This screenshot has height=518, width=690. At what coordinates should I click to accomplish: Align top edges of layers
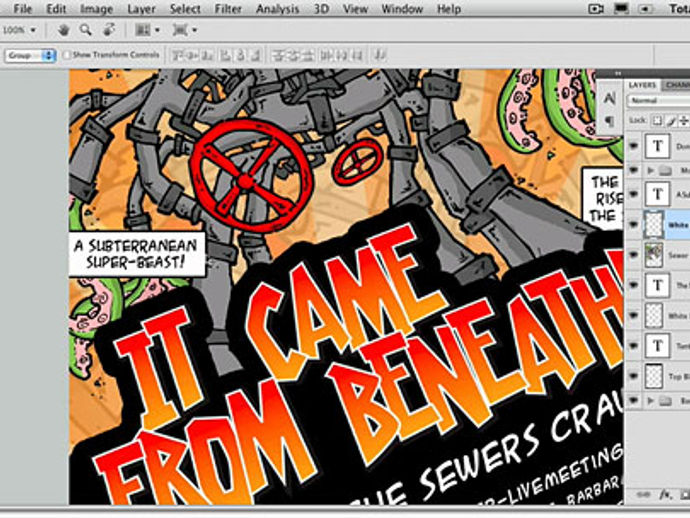(178, 55)
